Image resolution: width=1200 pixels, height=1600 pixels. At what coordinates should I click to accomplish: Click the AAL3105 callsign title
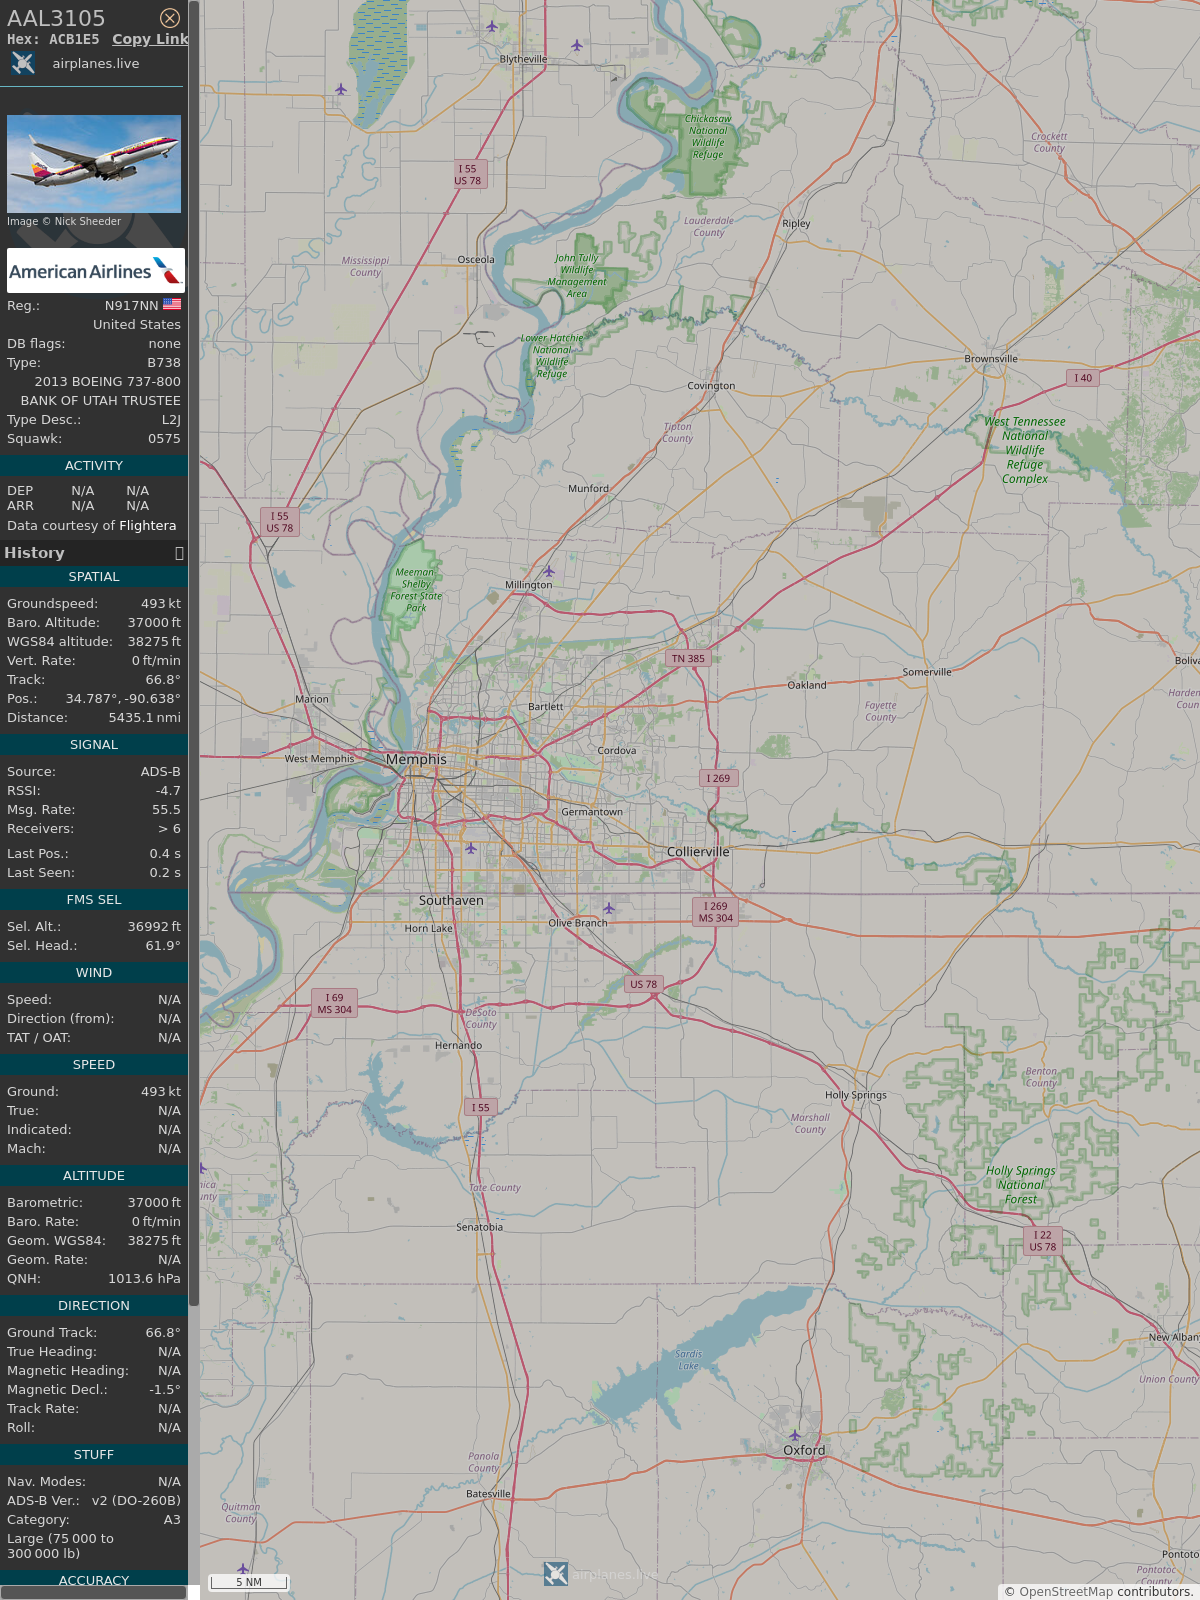pos(56,18)
